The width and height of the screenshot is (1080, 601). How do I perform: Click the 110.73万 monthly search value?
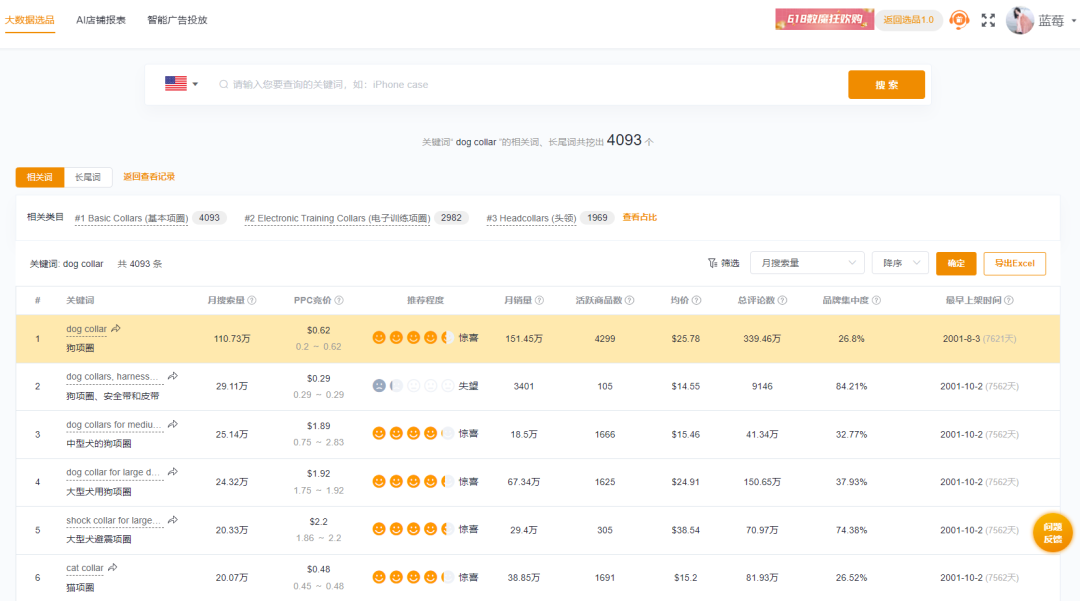coord(232,339)
